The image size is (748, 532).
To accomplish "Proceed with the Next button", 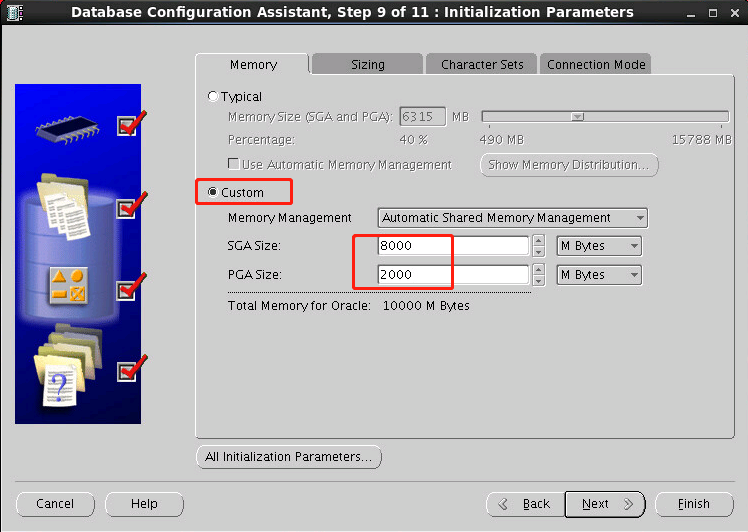I will [605, 504].
